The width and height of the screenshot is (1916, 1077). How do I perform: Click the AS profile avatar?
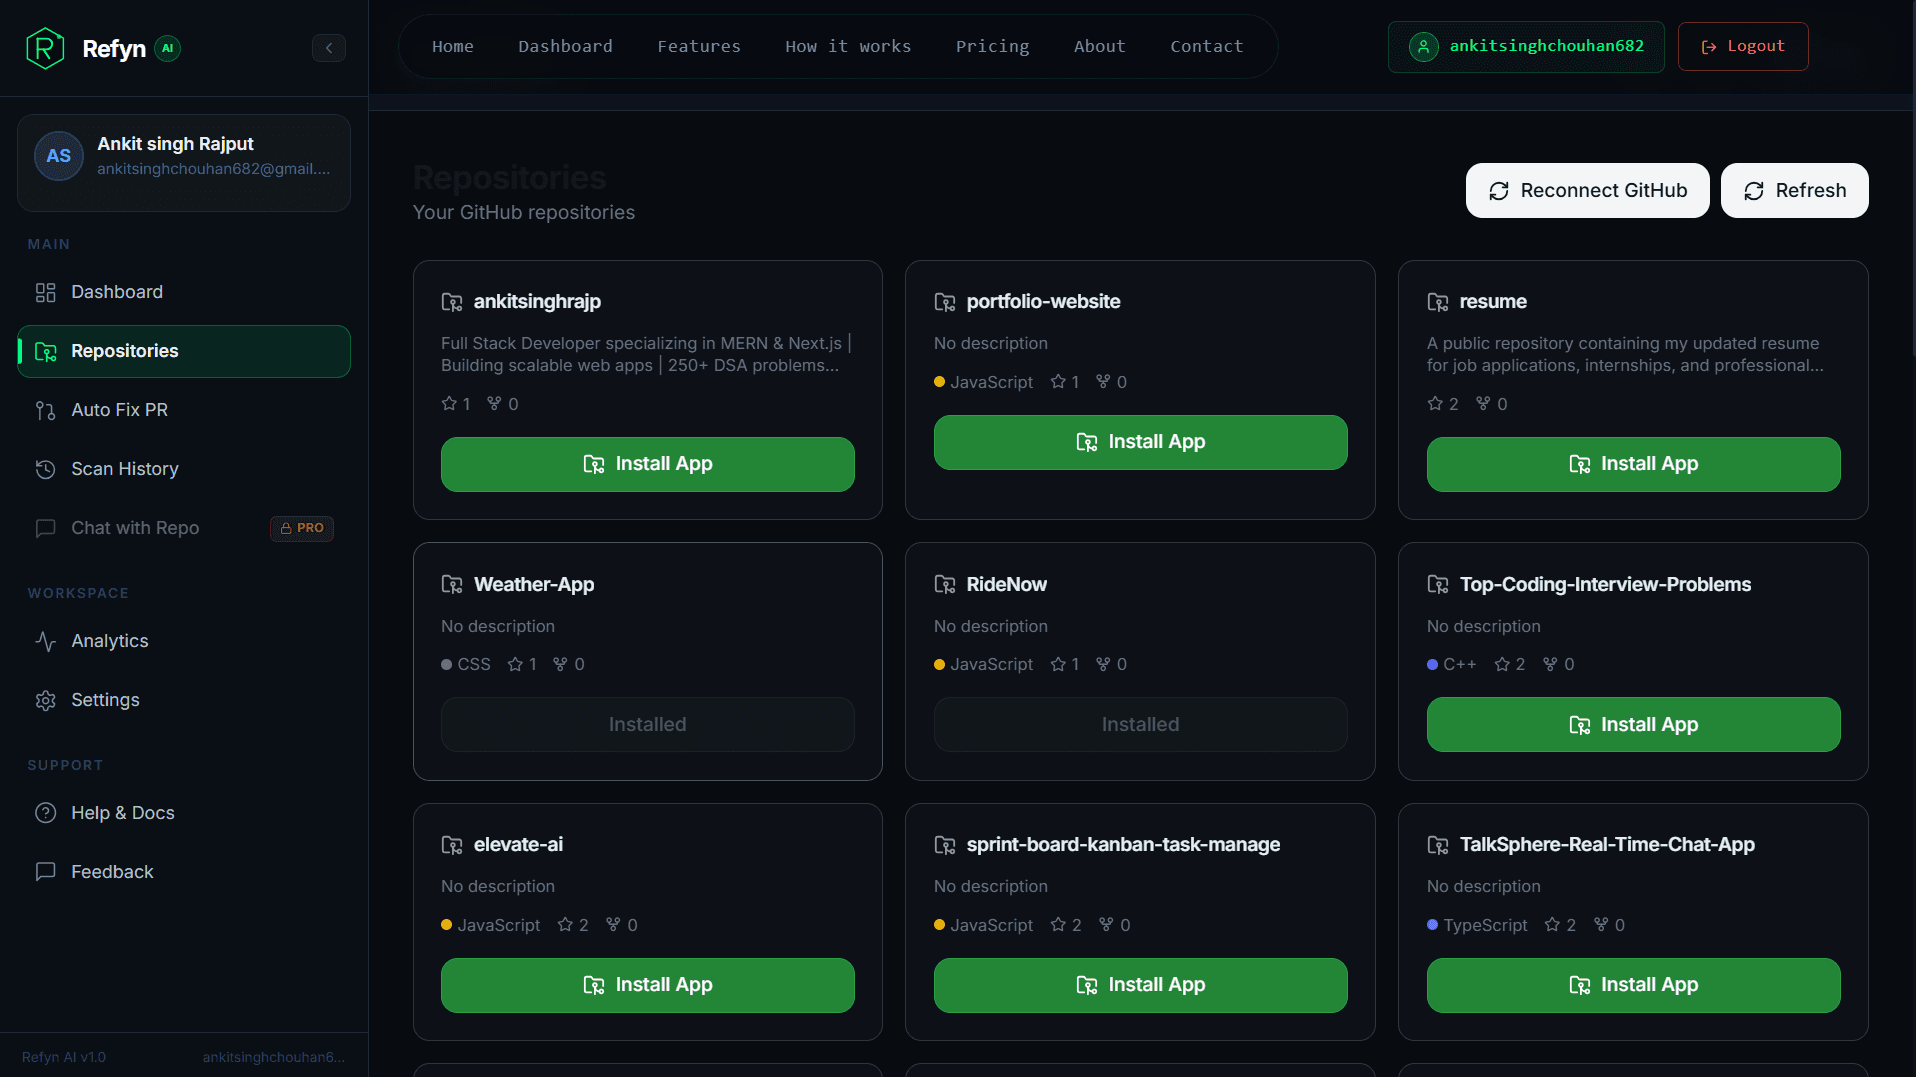click(x=58, y=156)
